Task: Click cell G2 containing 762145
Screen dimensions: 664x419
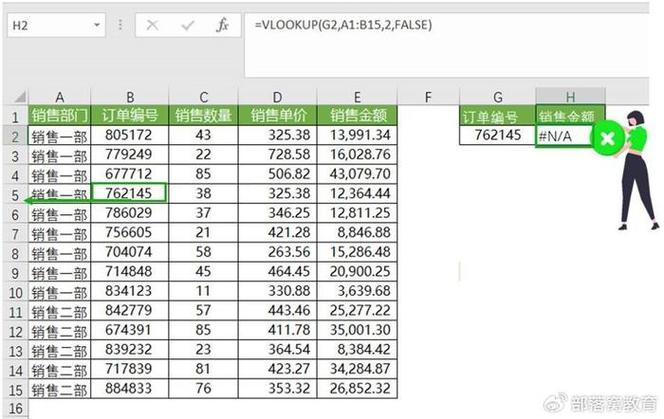Action: (497, 134)
